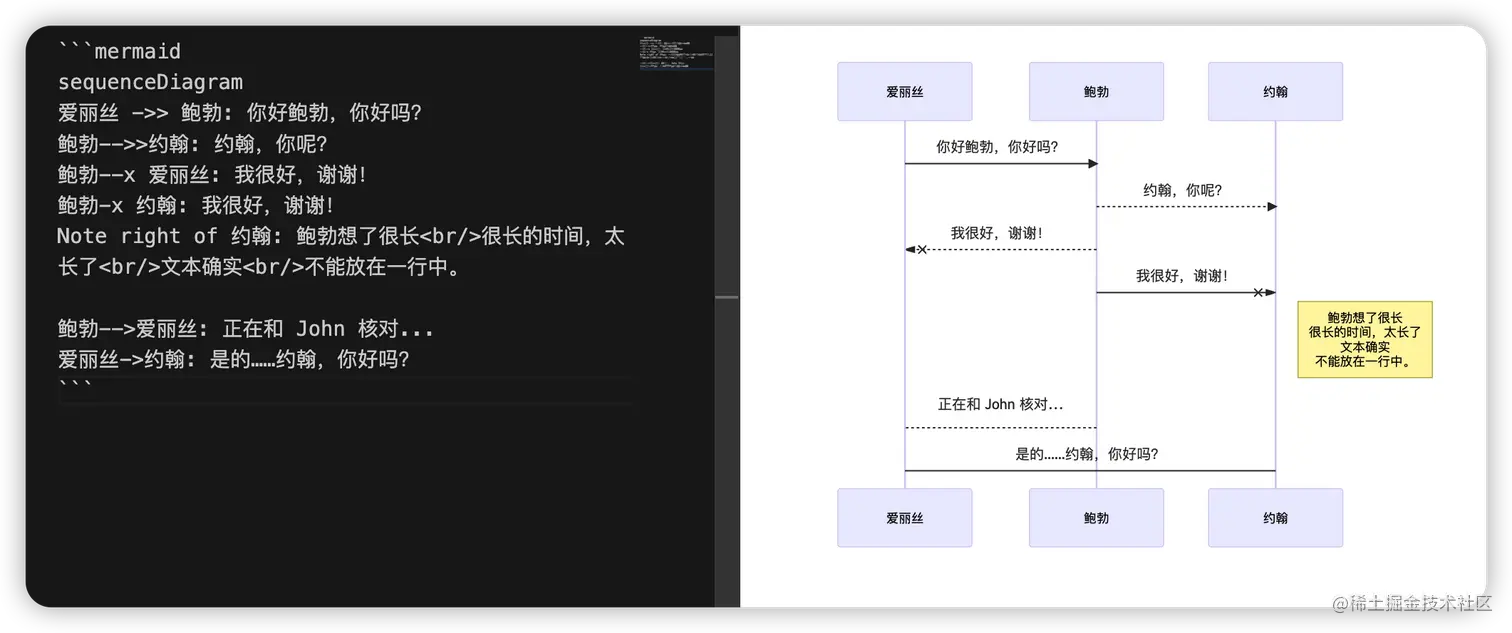Click the dashed arrowhead of 约翰，你呢? at 约翰 lifeline

pos(1272,207)
